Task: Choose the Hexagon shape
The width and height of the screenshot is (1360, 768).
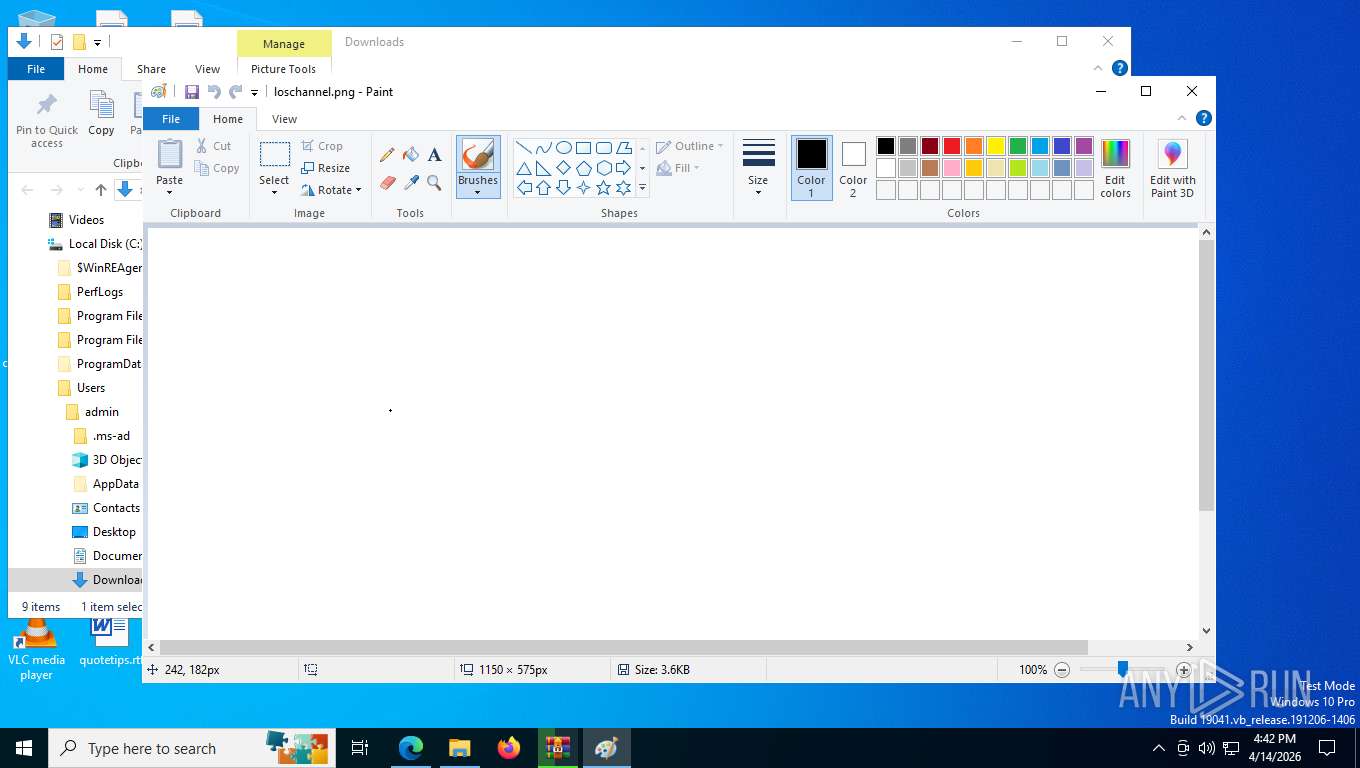Action: 604,167
